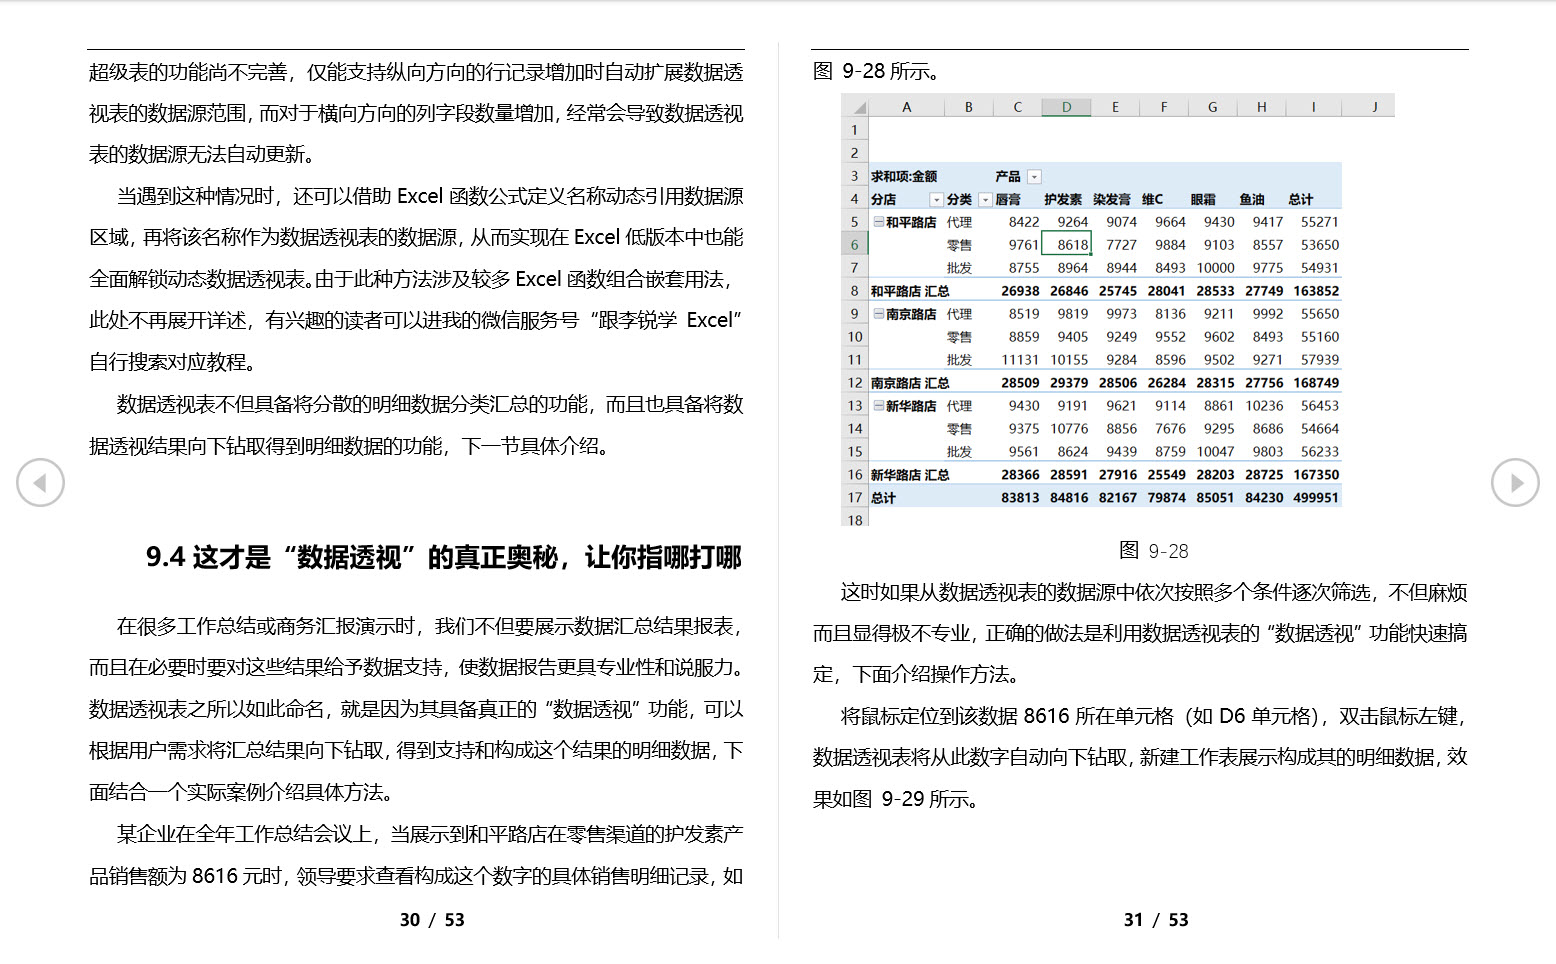Screen dimensions: 1556x964
Task: Select the cell with value 10776
Action: point(1069,429)
